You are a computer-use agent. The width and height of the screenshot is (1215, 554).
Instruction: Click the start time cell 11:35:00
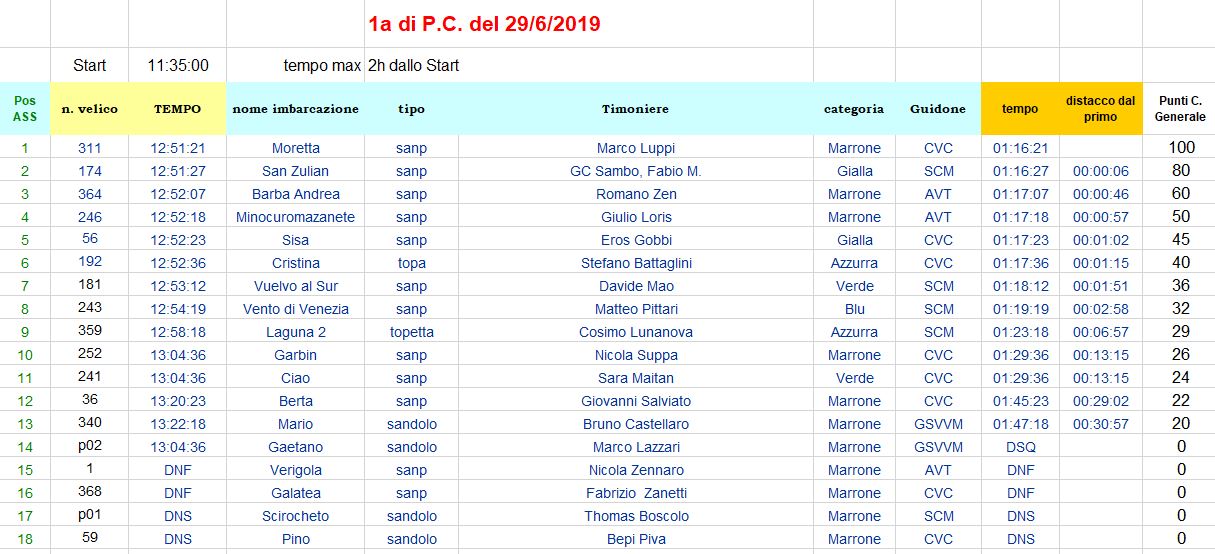coord(178,65)
